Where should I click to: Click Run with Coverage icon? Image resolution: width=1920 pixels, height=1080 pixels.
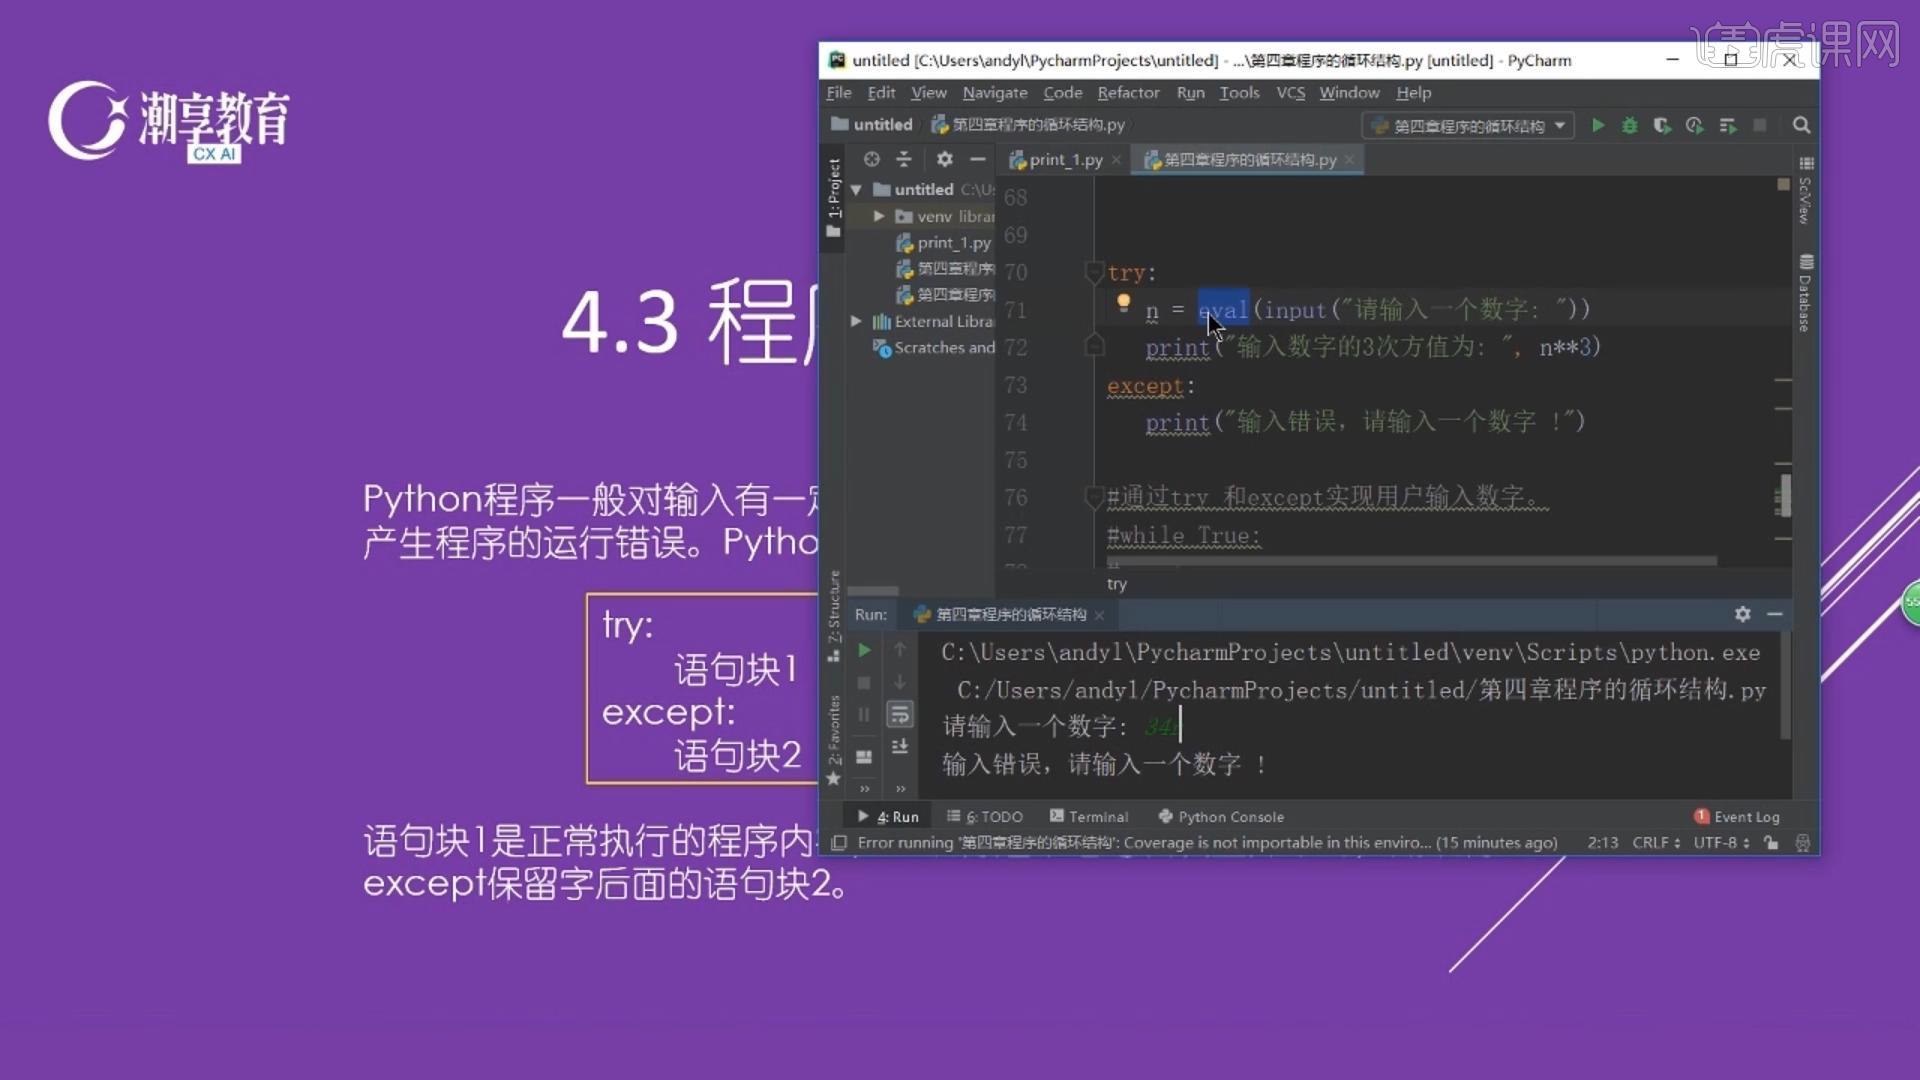point(1662,125)
